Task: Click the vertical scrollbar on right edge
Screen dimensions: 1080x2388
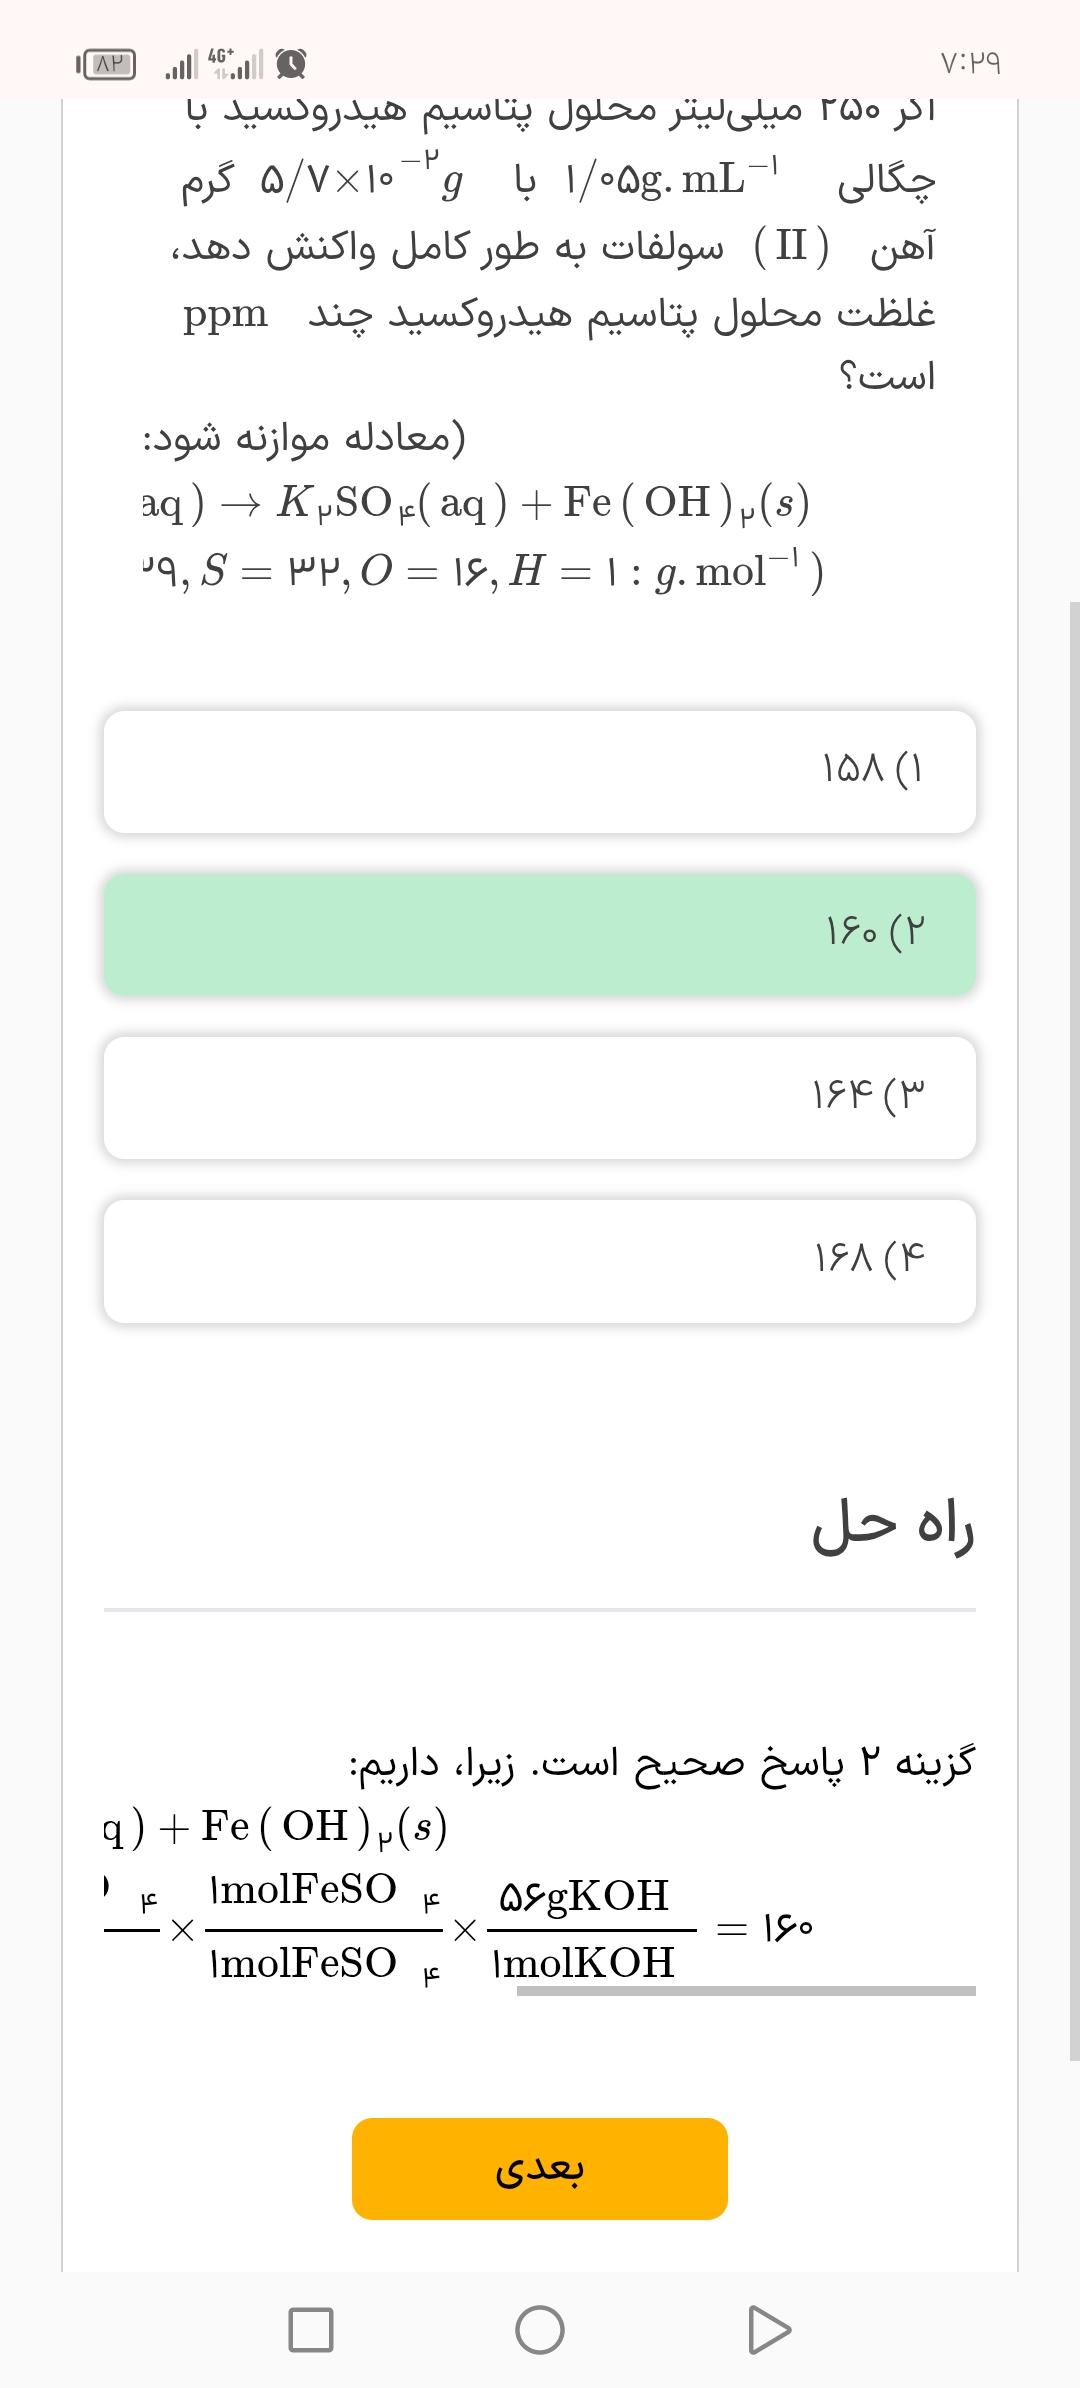Action: coord(1074,1330)
